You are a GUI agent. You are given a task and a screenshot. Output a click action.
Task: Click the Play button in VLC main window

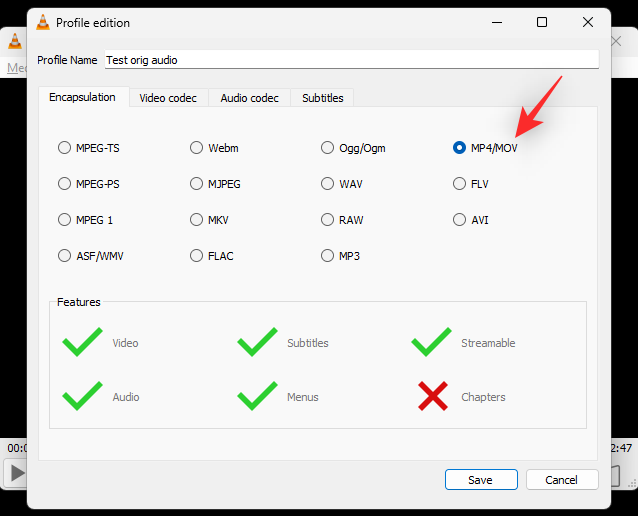pyautogui.click(x=15, y=473)
